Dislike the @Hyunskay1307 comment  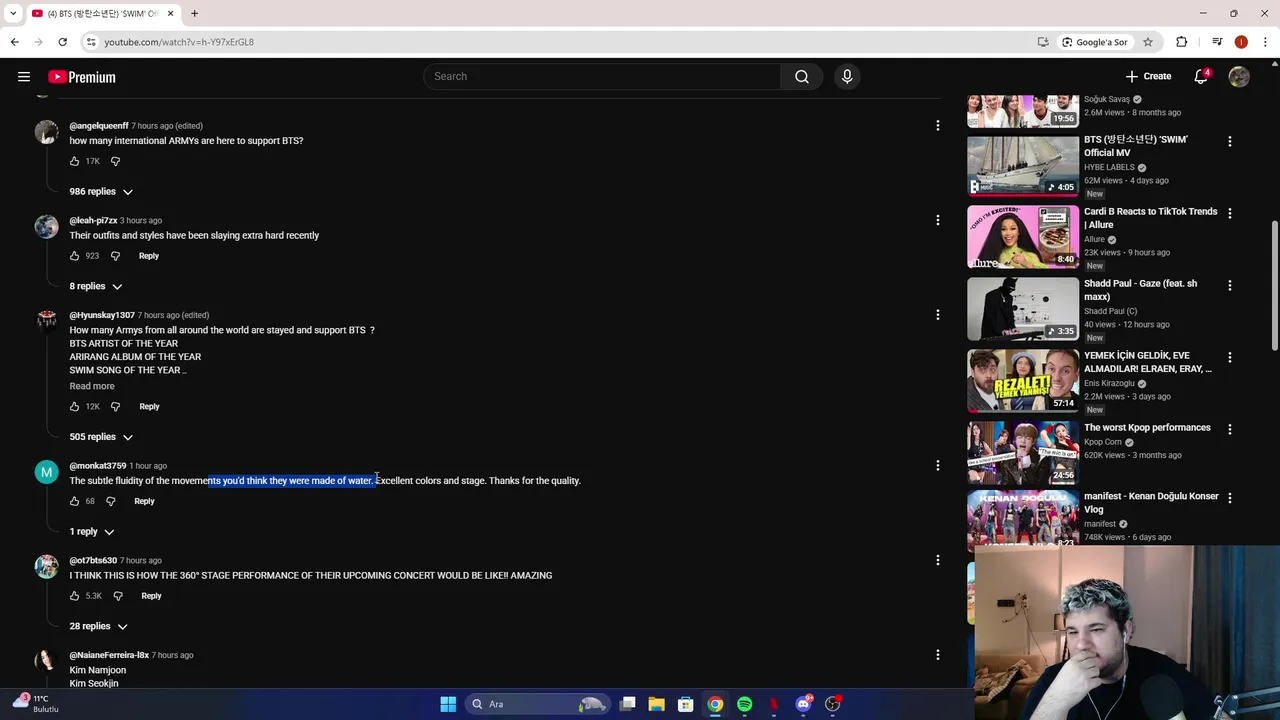coord(115,407)
